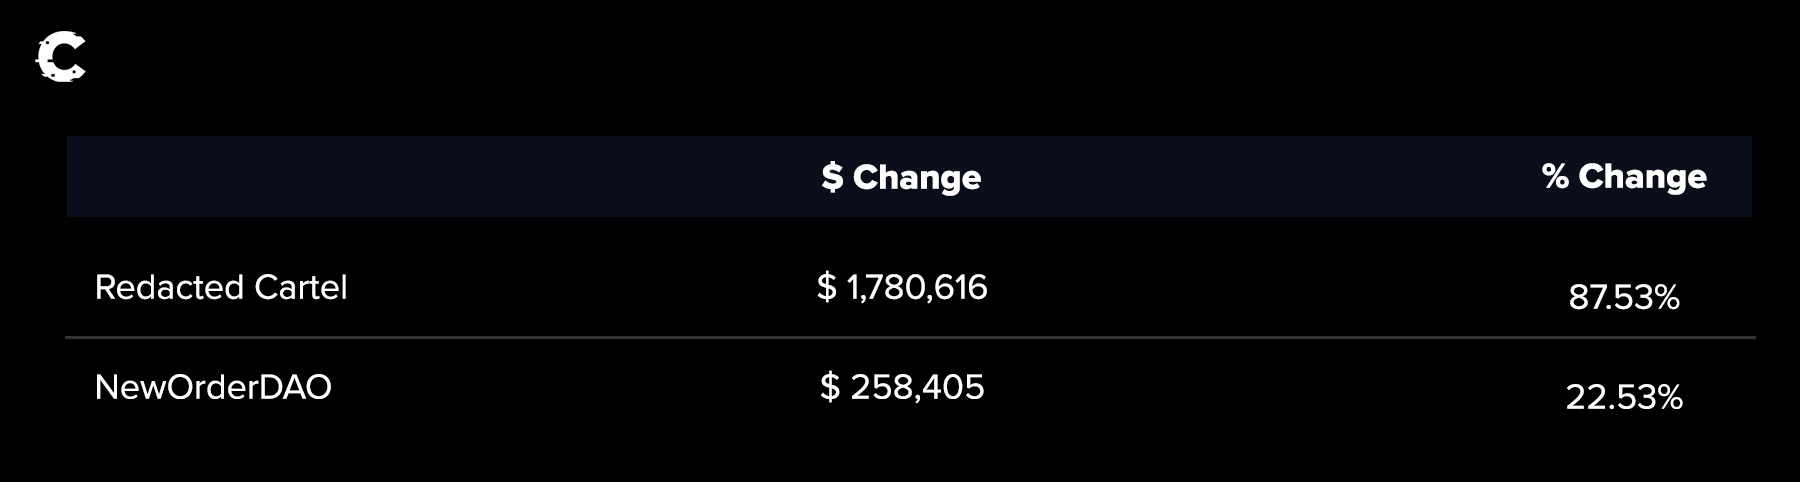Select the NewOrderDAO row label
Image resolution: width=1800 pixels, height=482 pixels.
(213, 387)
